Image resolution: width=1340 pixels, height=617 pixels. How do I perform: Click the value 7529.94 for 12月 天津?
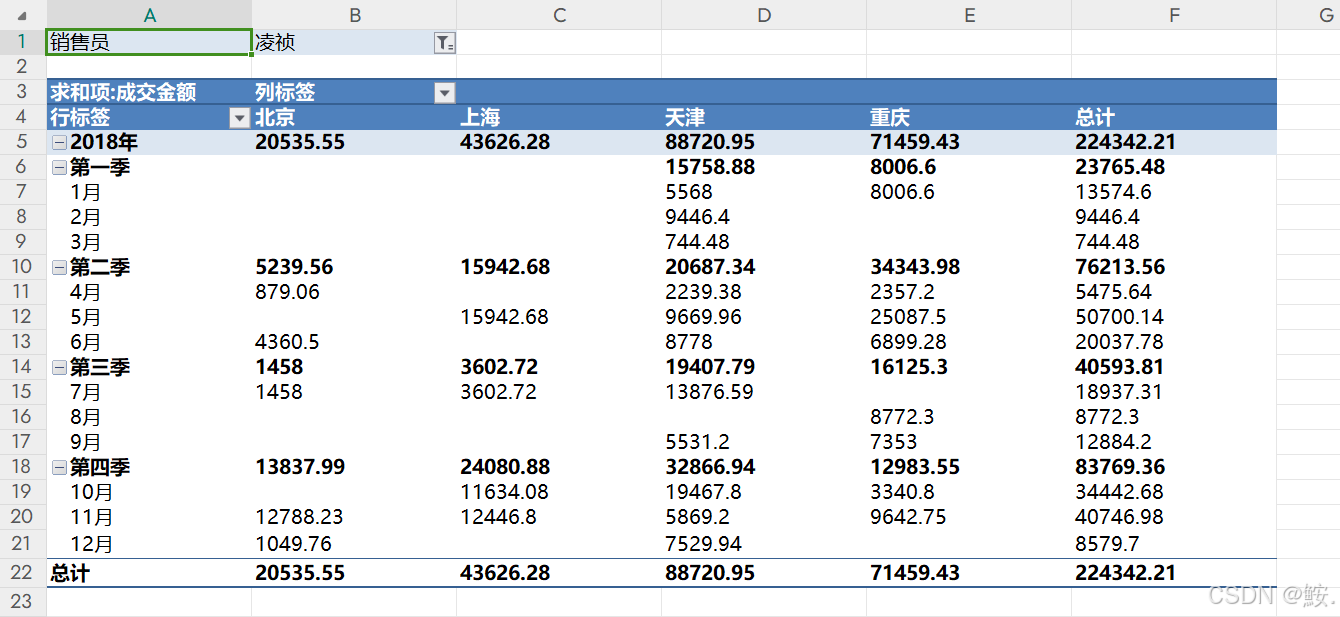pyautogui.click(x=703, y=545)
